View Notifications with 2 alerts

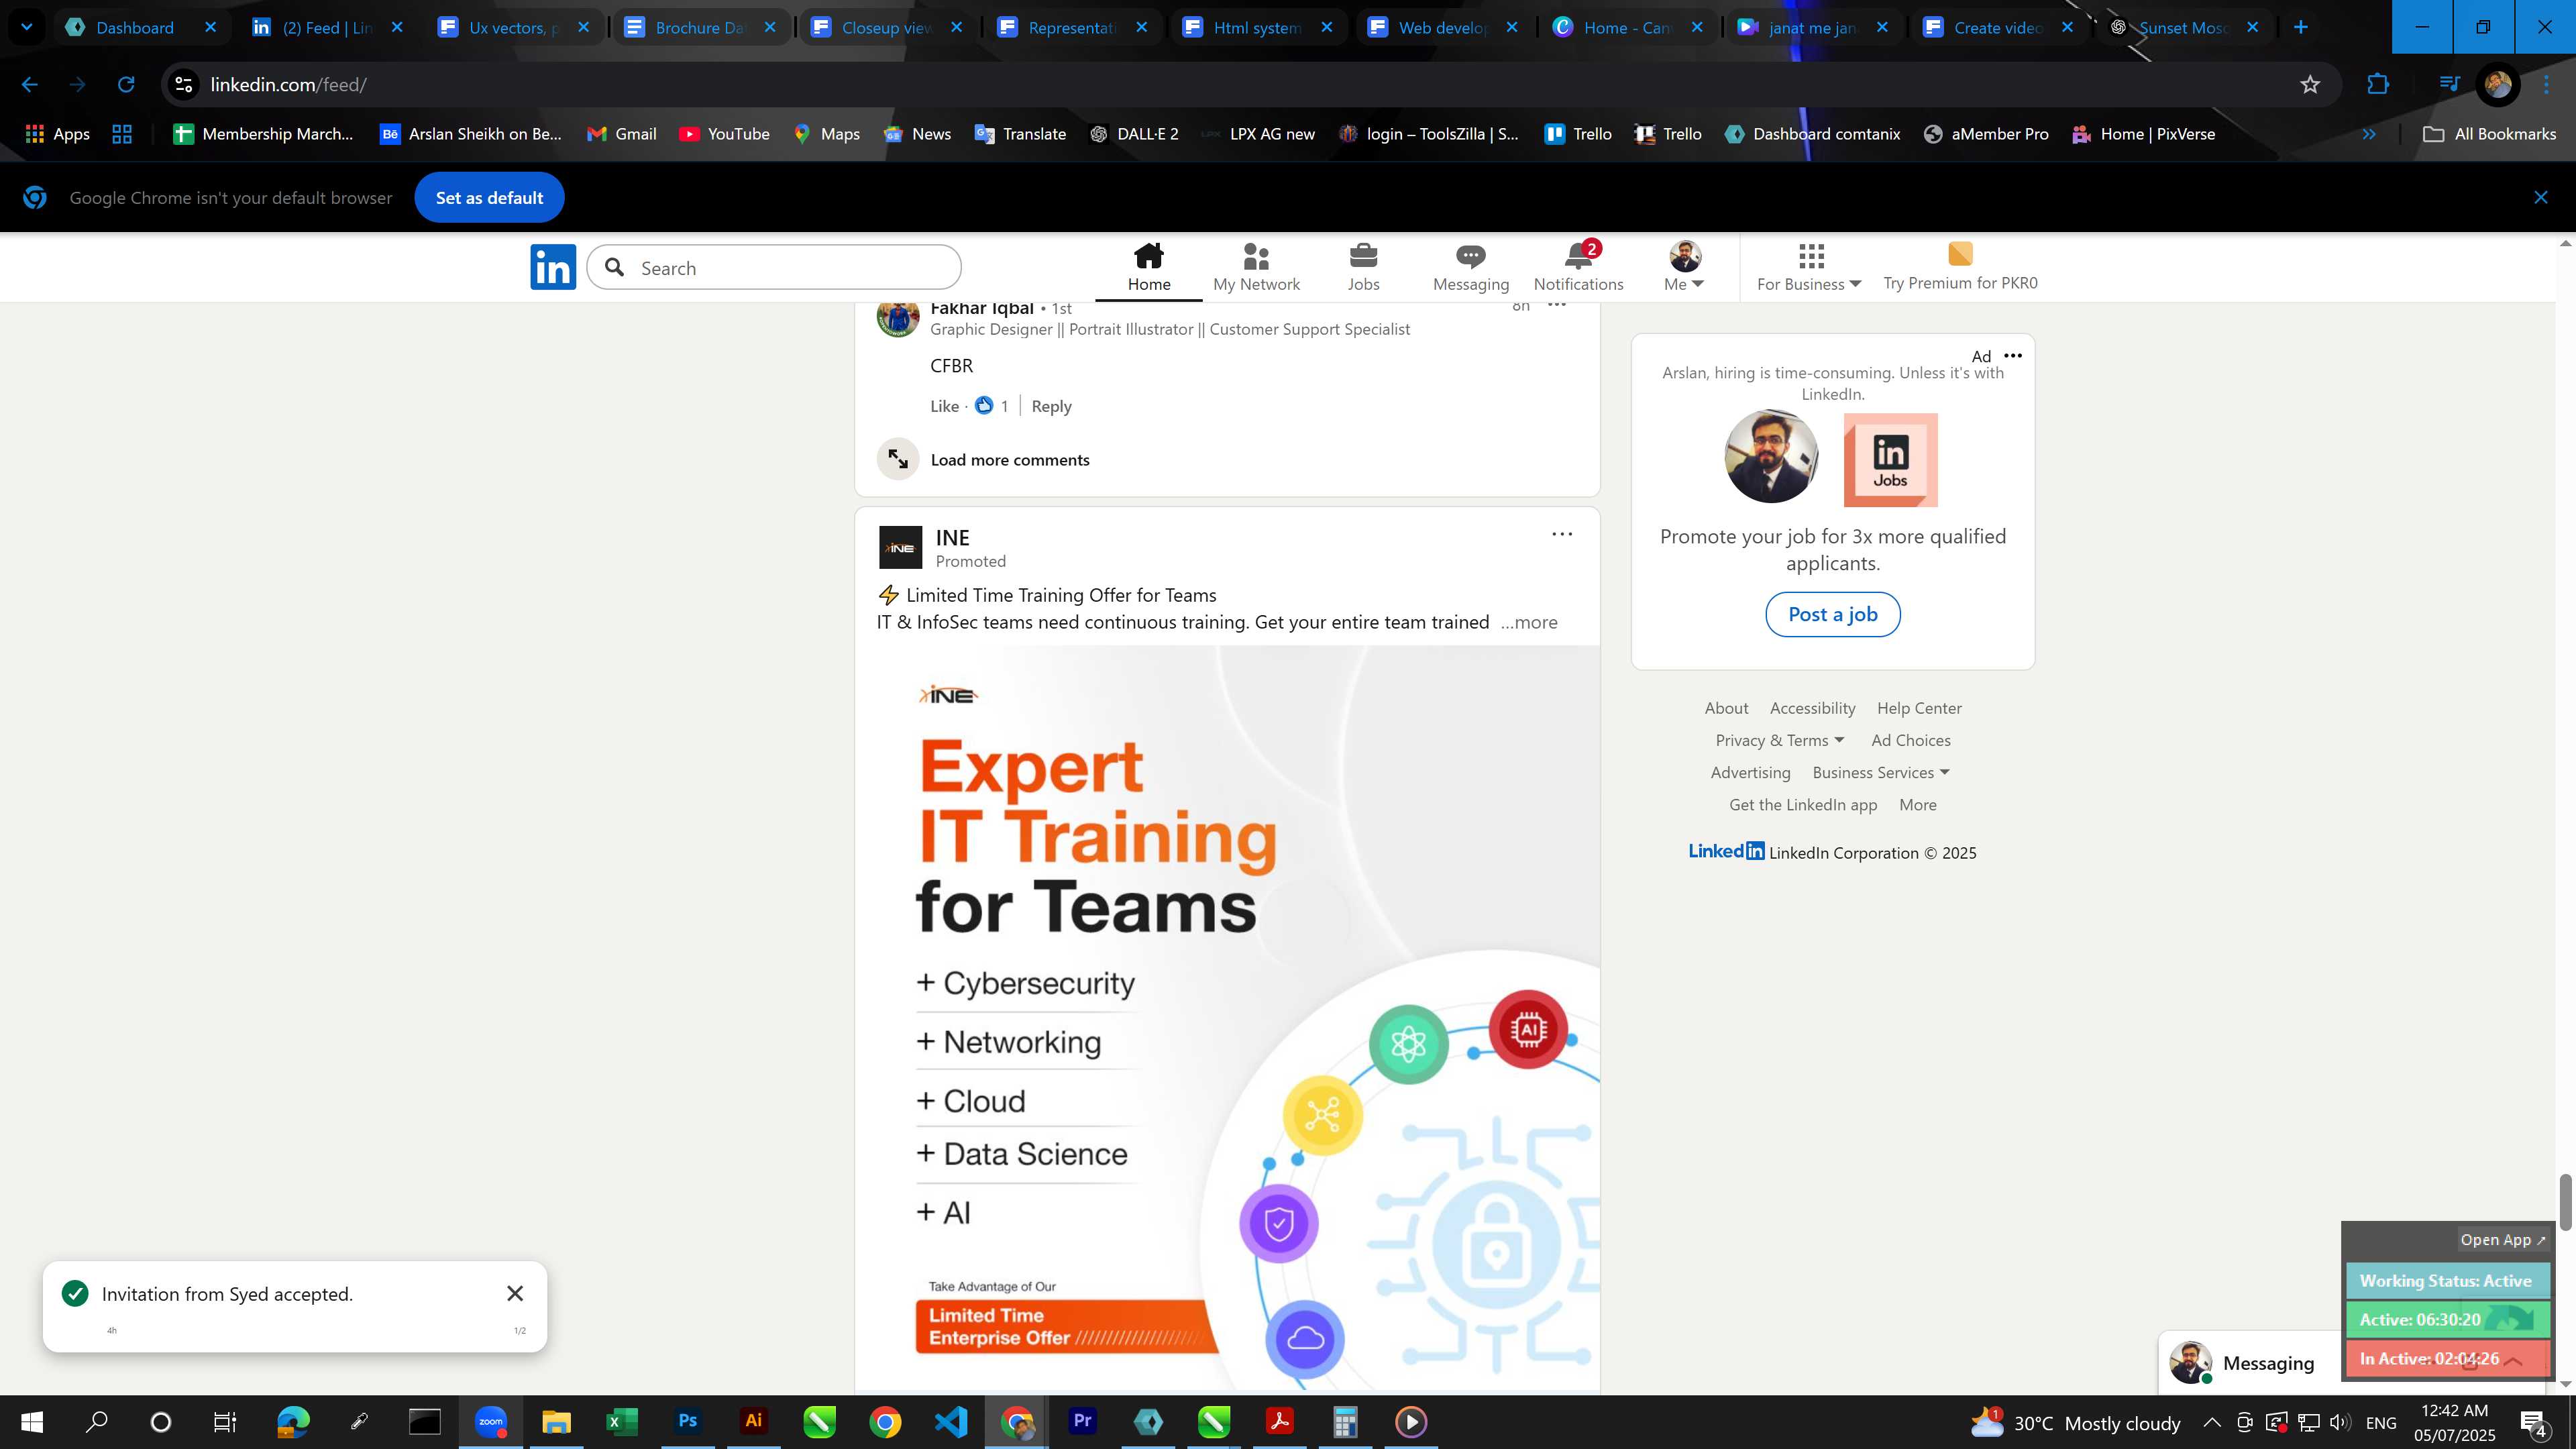[x=1578, y=267]
